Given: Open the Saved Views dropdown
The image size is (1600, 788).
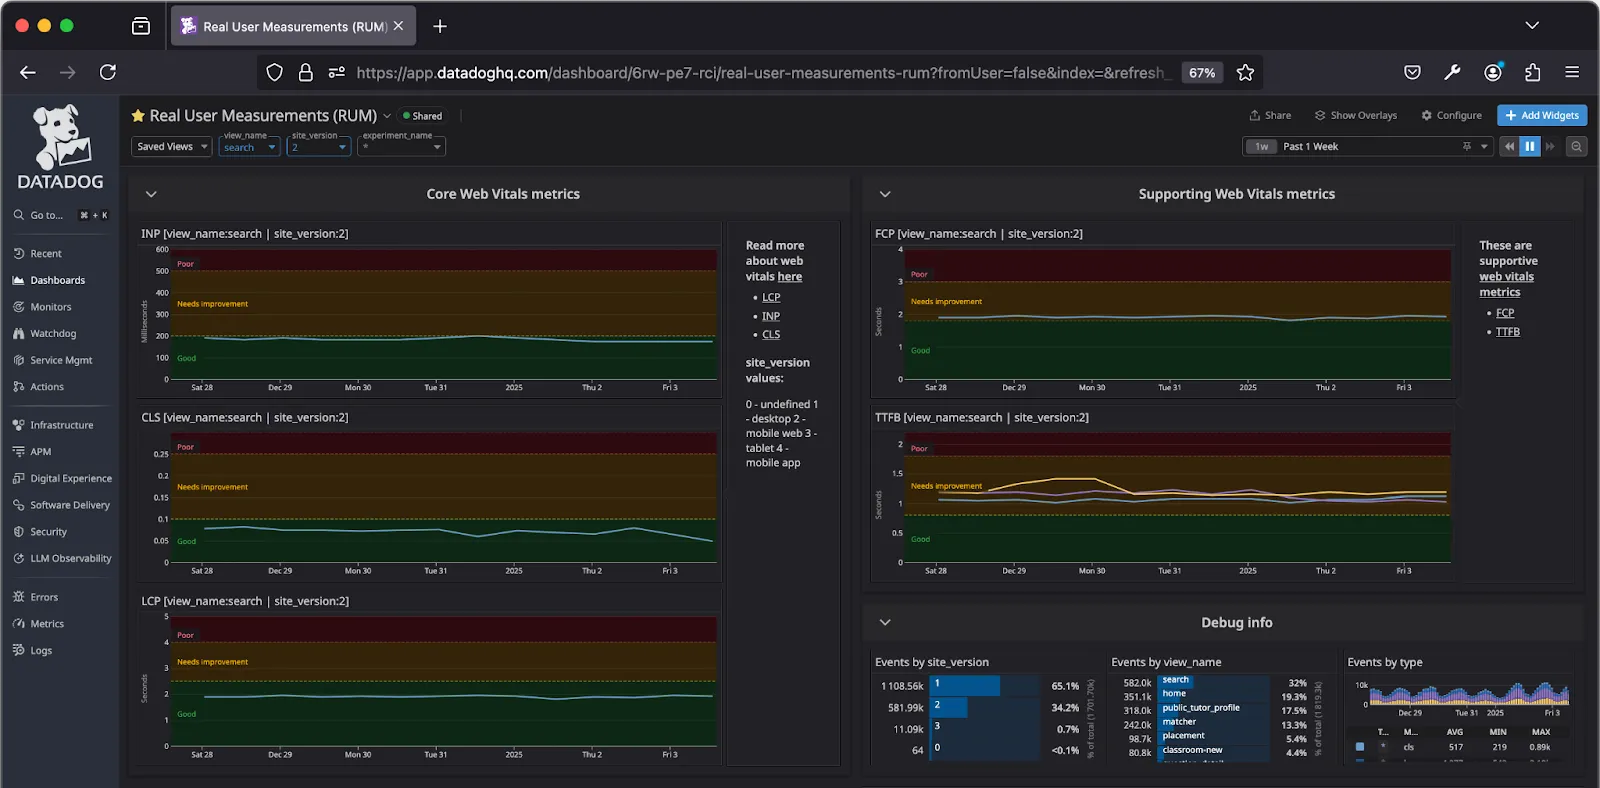Looking at the screenshot, I should (171, 147).
